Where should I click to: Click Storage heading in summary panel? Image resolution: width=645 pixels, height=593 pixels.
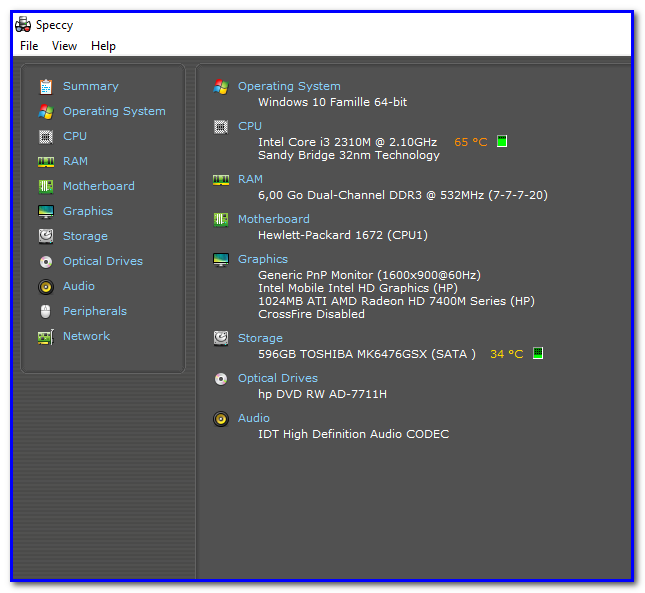pyautogui.click(x=260, y=338)
